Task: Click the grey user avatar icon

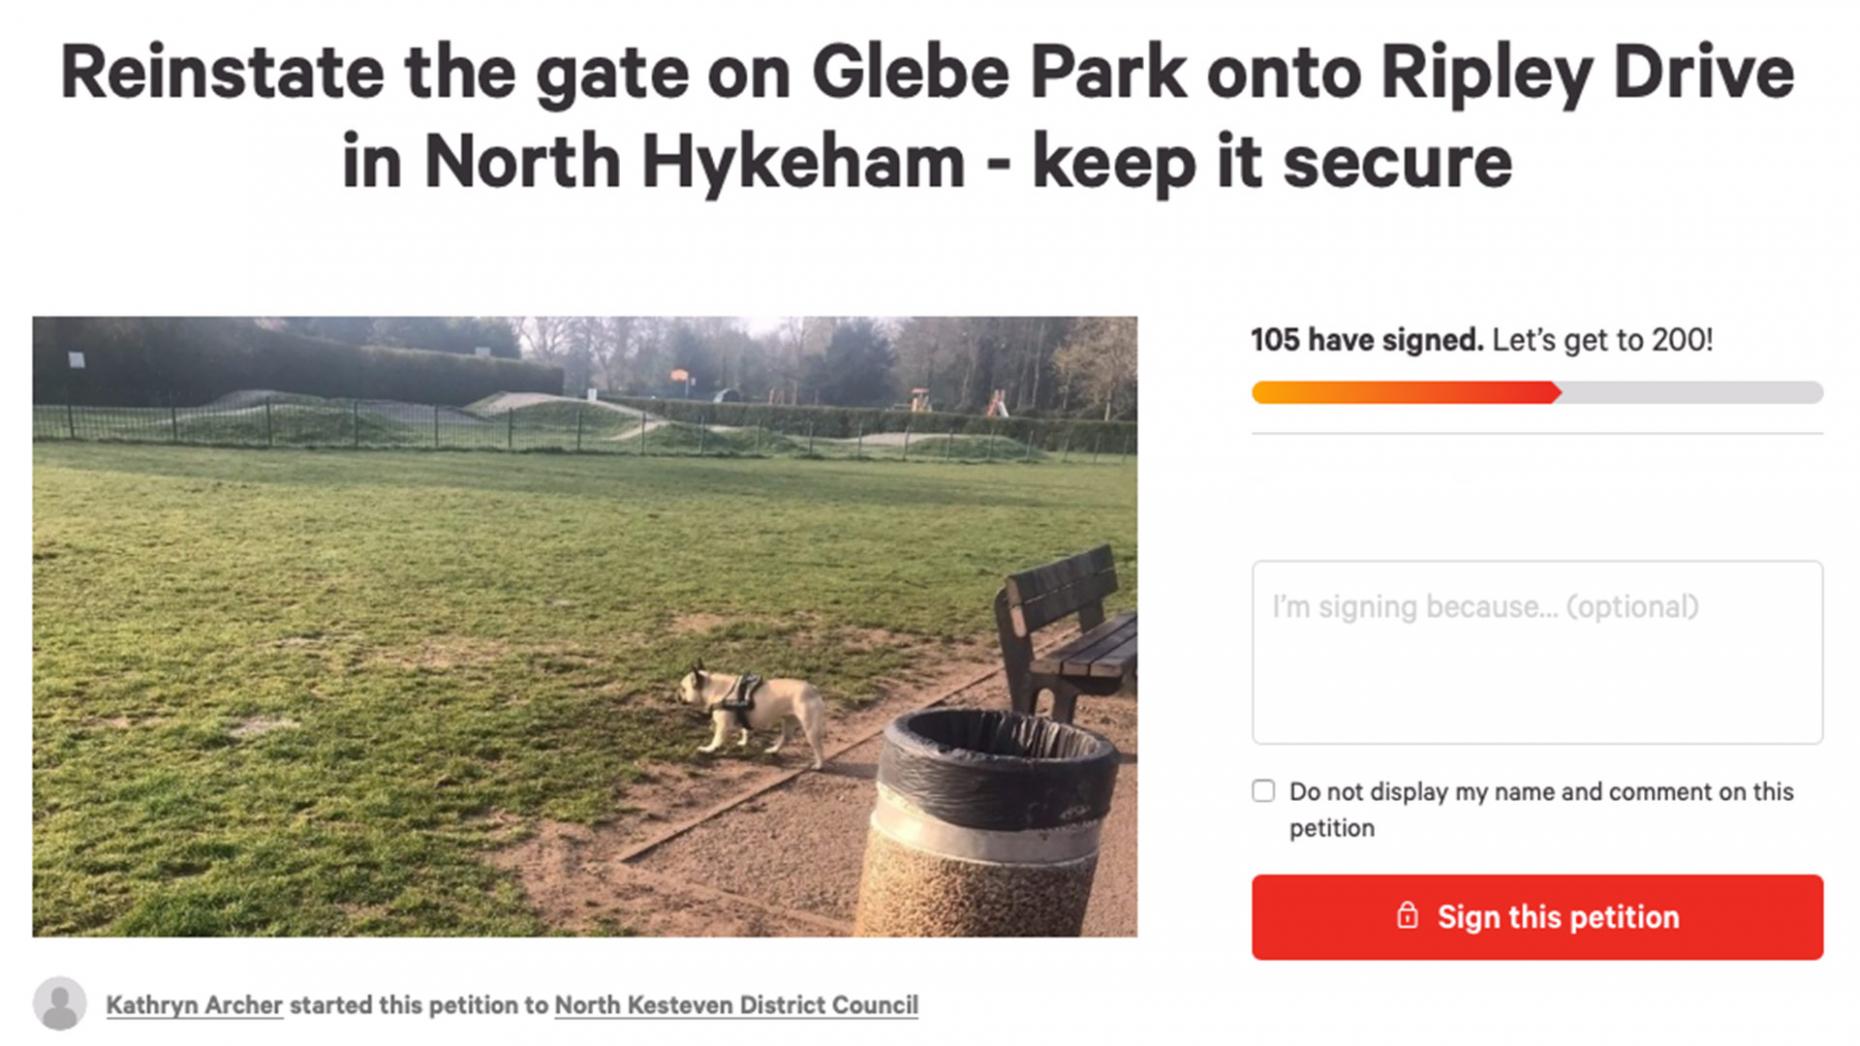Action: (60, 1003)
